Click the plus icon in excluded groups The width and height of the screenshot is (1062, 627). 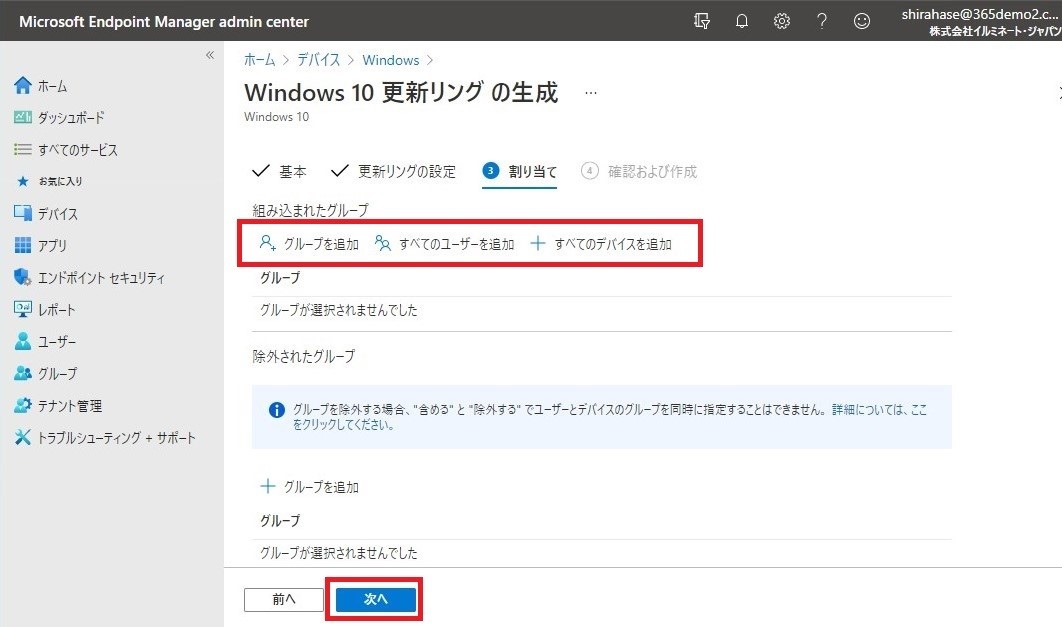point(268,486)
